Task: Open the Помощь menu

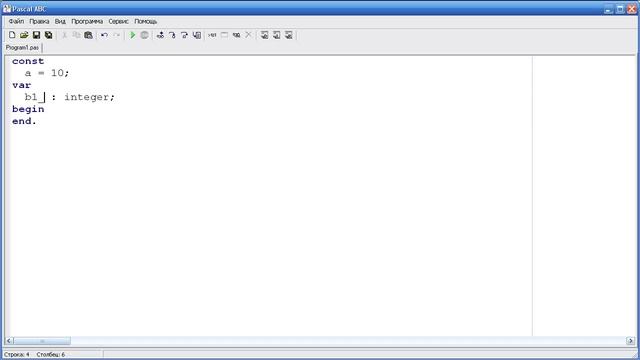Action: click(x=146, y=21)
